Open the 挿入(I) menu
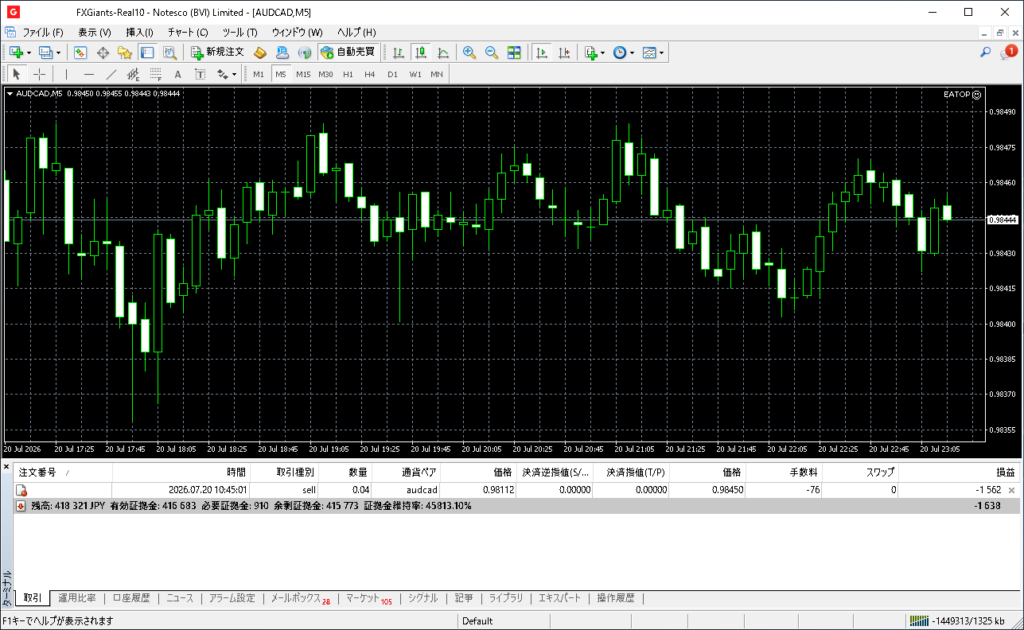This screenshot has width=1024, height=630. pyautogui.click(x=139, y=32)
